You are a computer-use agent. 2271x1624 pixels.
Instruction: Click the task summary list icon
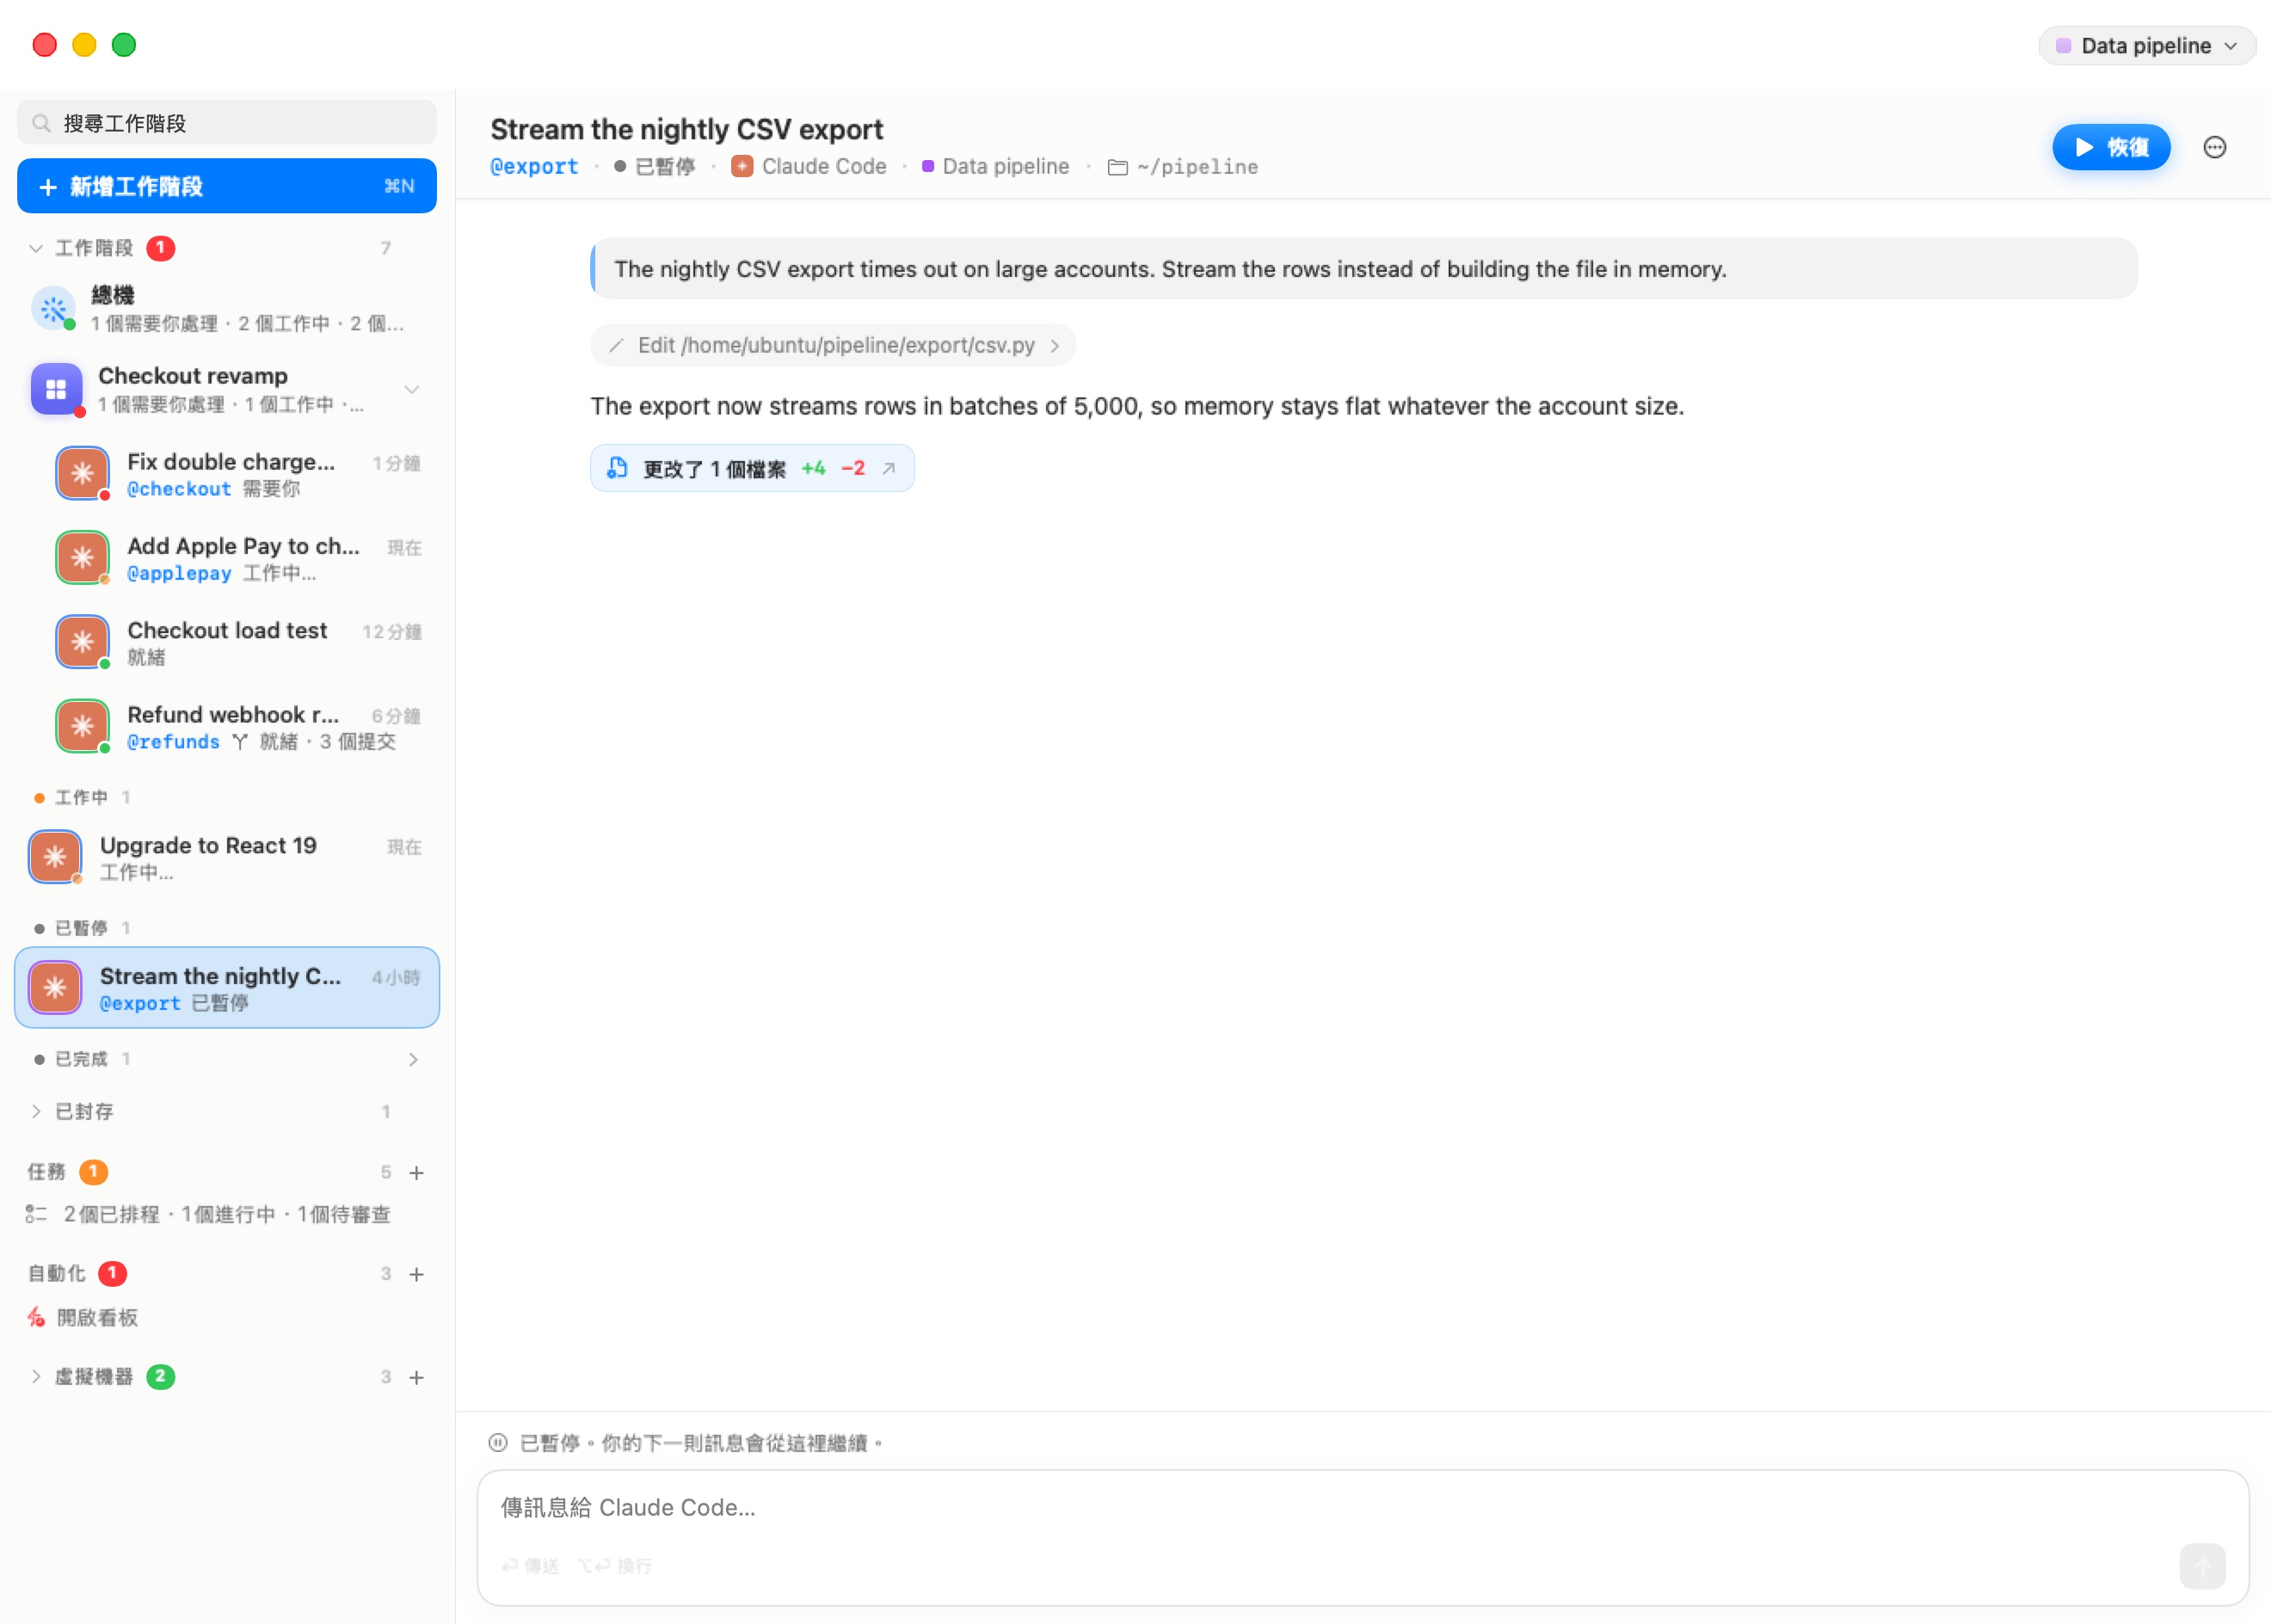36,1214
